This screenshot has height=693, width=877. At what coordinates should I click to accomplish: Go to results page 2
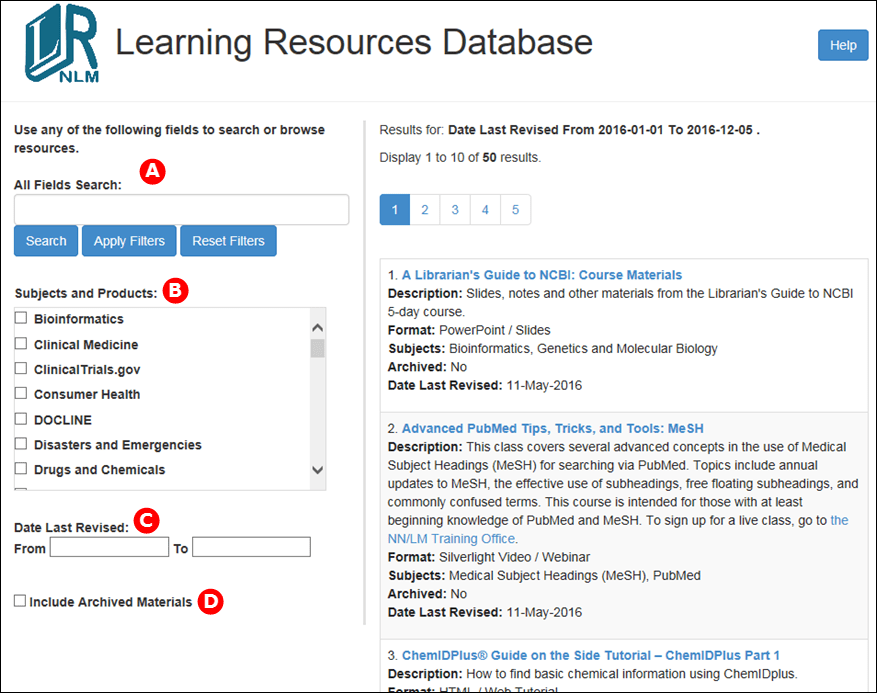[x=424, y=210]
